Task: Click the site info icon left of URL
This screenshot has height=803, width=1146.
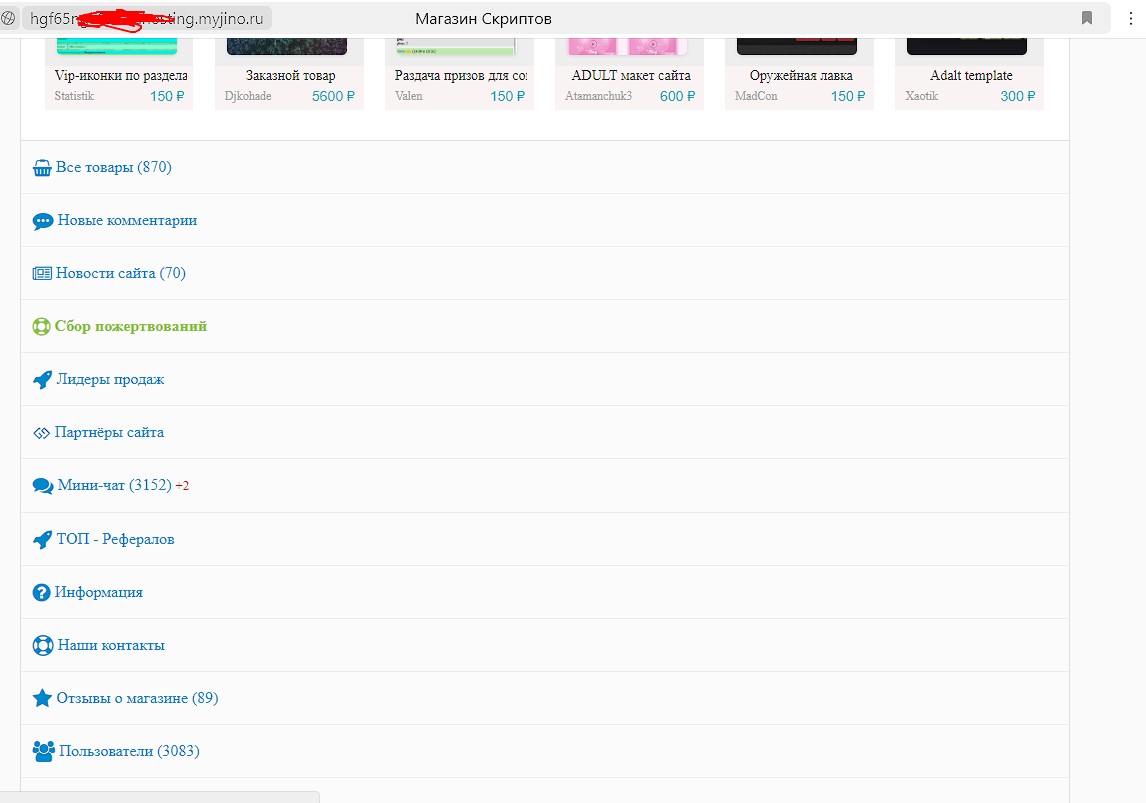Action: tap(9, 18)
